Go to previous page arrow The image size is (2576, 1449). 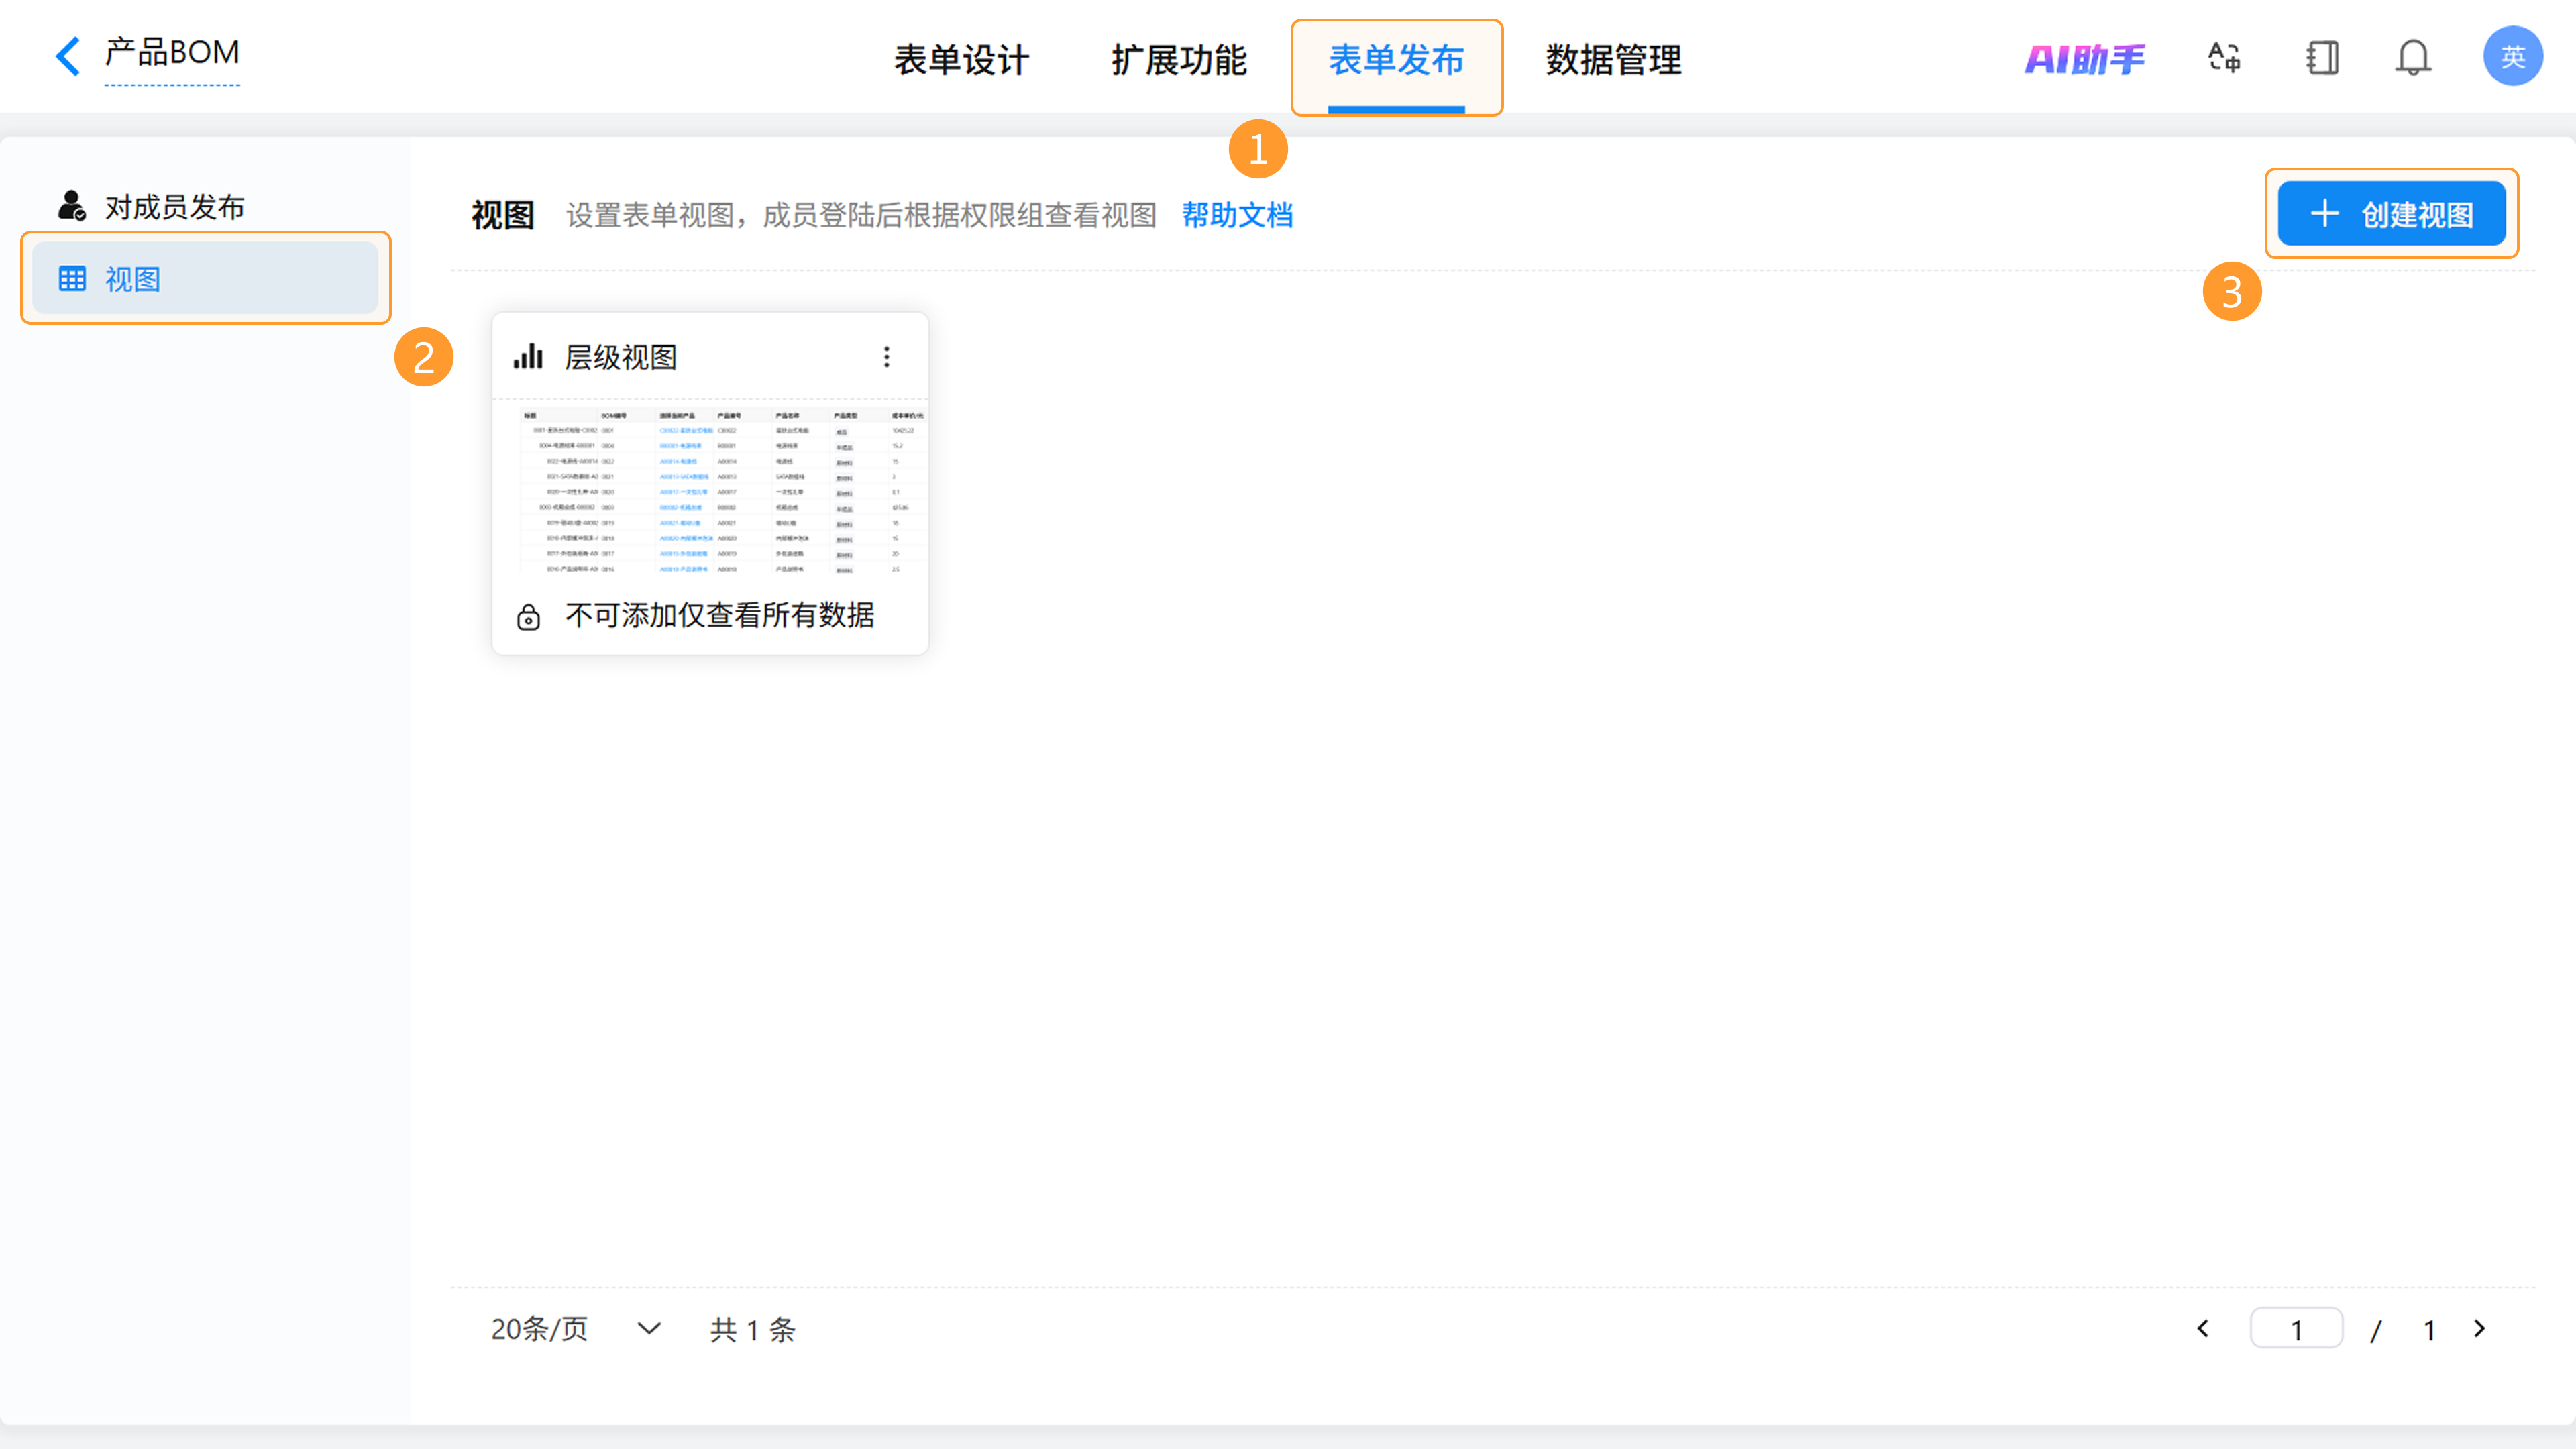click(x=2203, y=1328)
